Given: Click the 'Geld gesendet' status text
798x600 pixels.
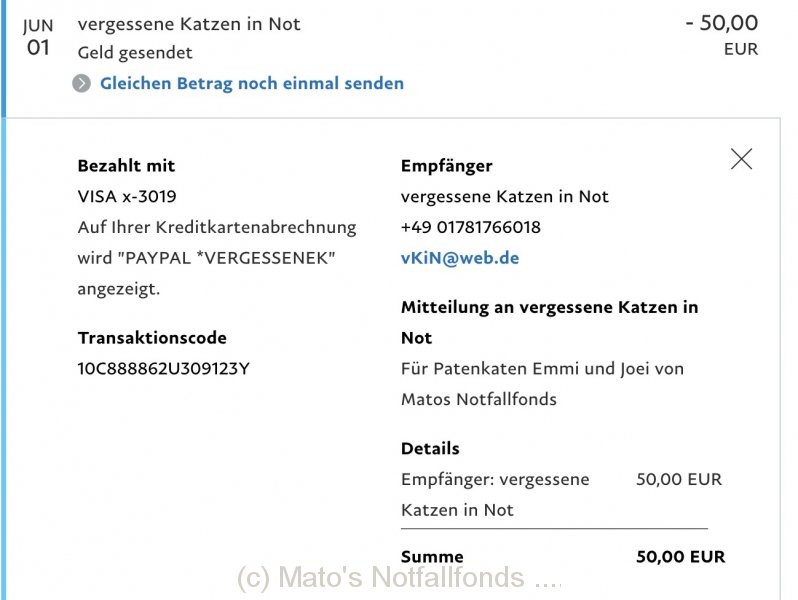Looking at the screenshot, I should pos(135,53).
